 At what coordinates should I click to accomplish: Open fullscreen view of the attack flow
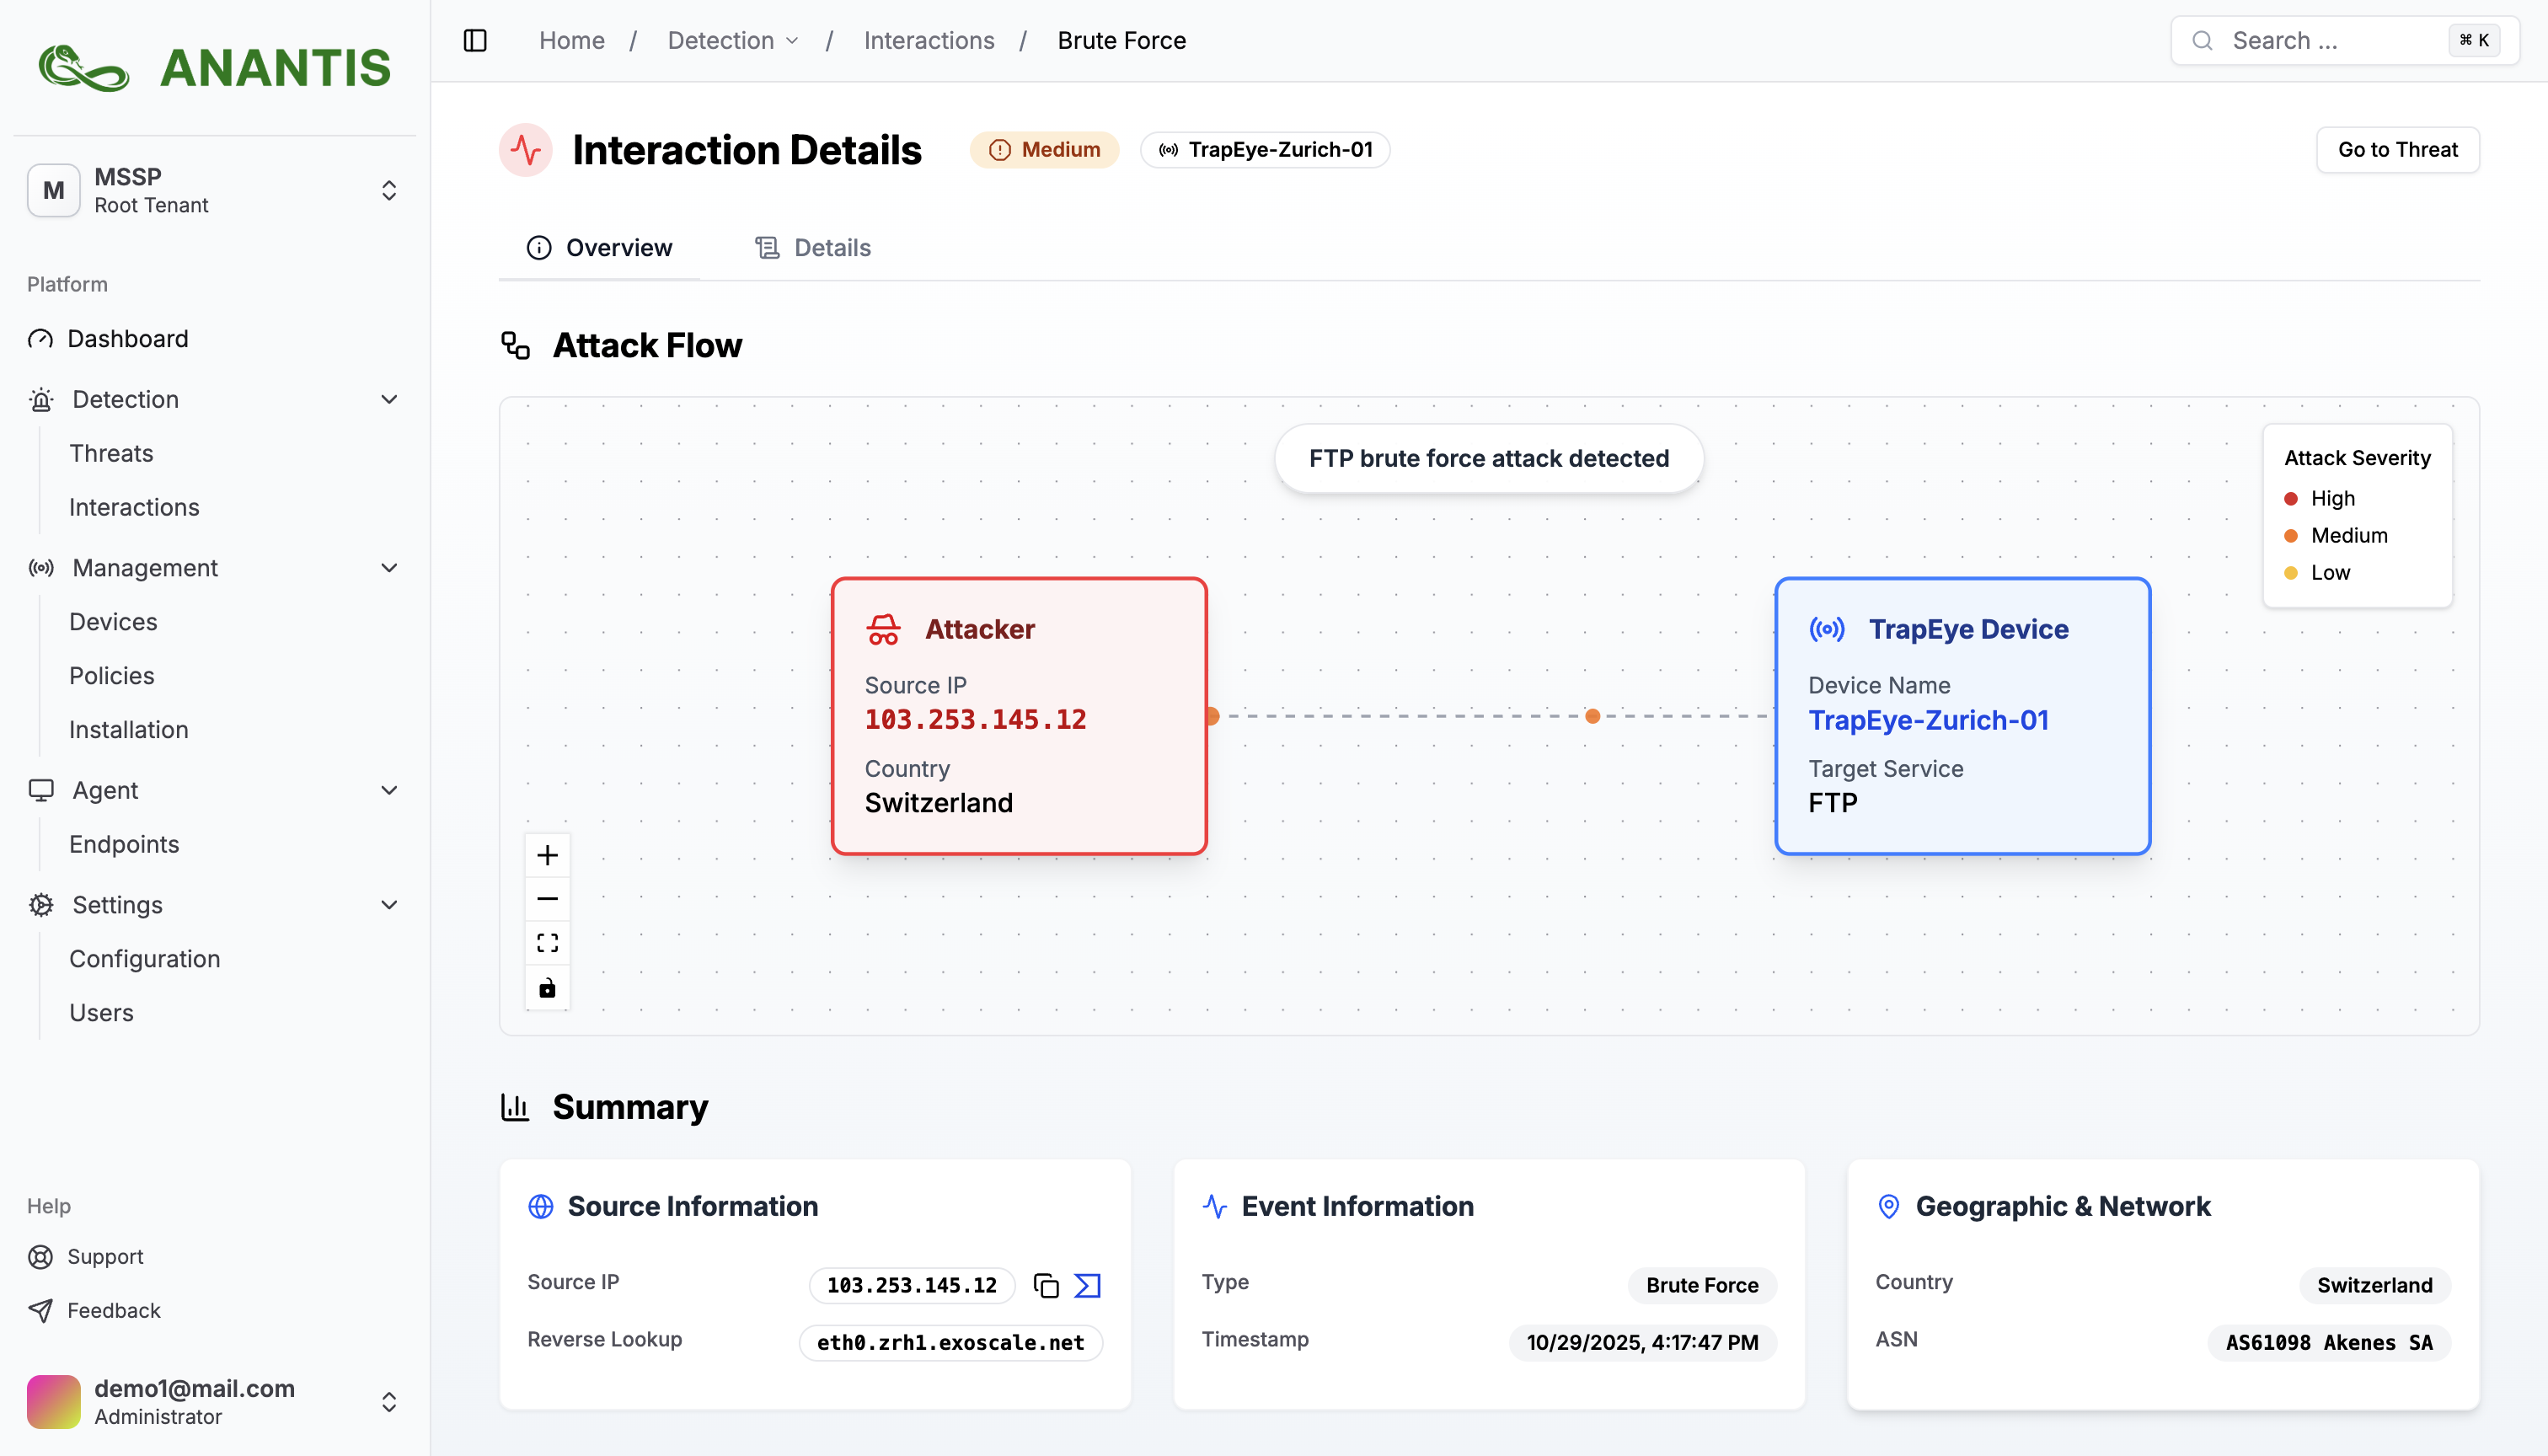[x=547, y=942]
